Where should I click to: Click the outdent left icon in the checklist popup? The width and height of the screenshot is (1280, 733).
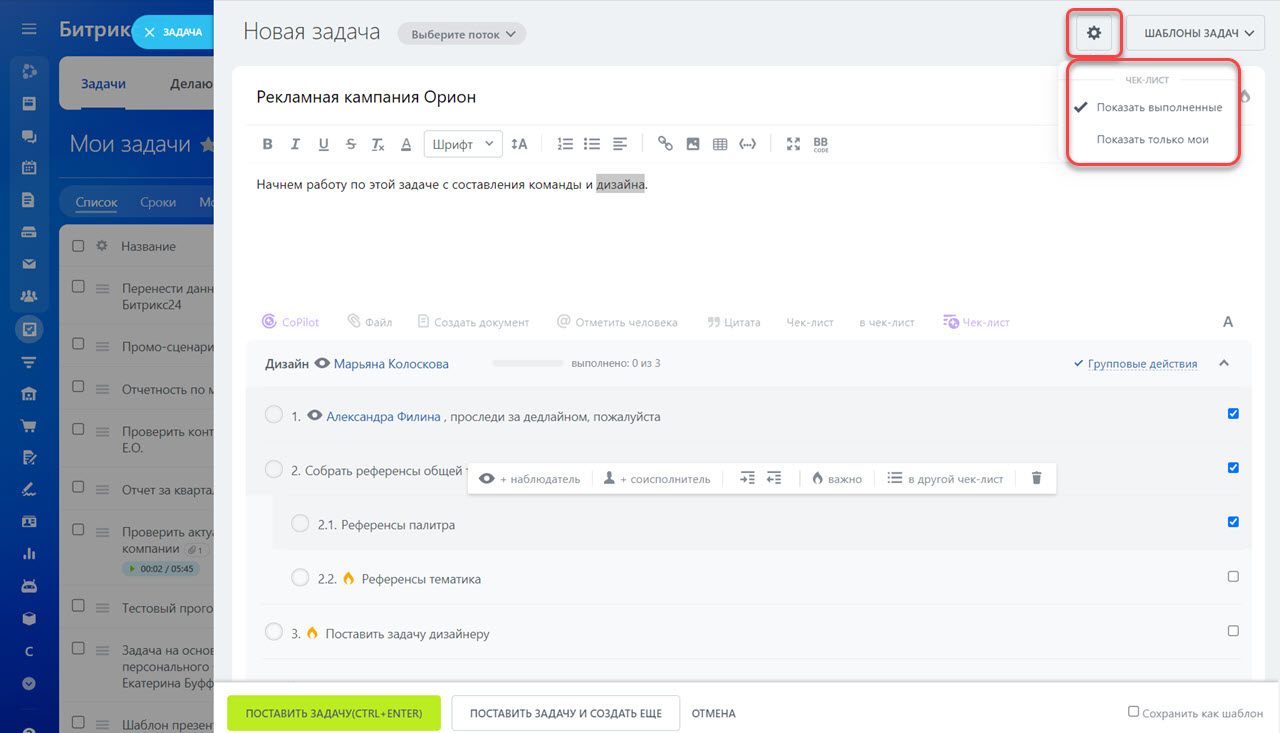coord(774,479)
